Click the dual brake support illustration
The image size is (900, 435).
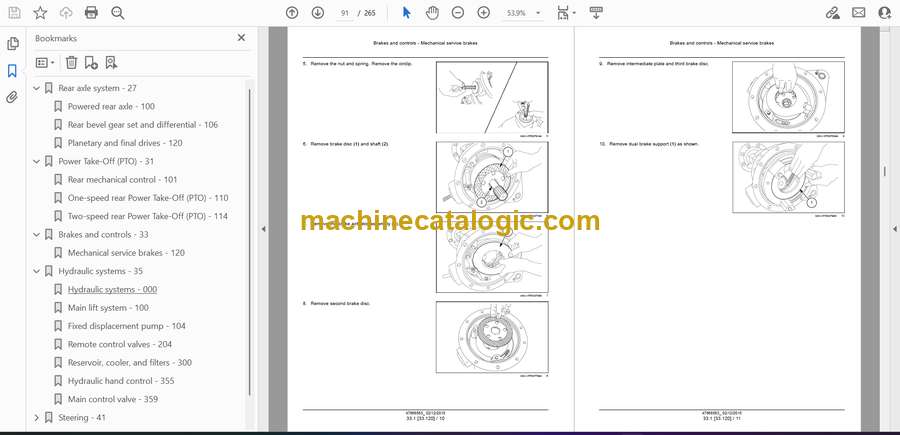[788, 177]
